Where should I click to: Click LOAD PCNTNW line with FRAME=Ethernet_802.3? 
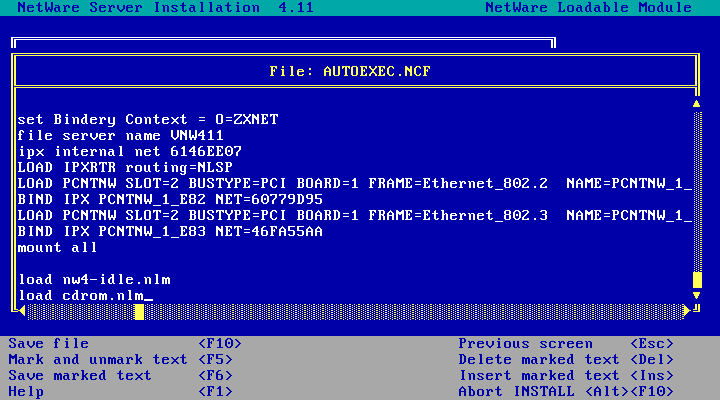click(x=354, y=216)
